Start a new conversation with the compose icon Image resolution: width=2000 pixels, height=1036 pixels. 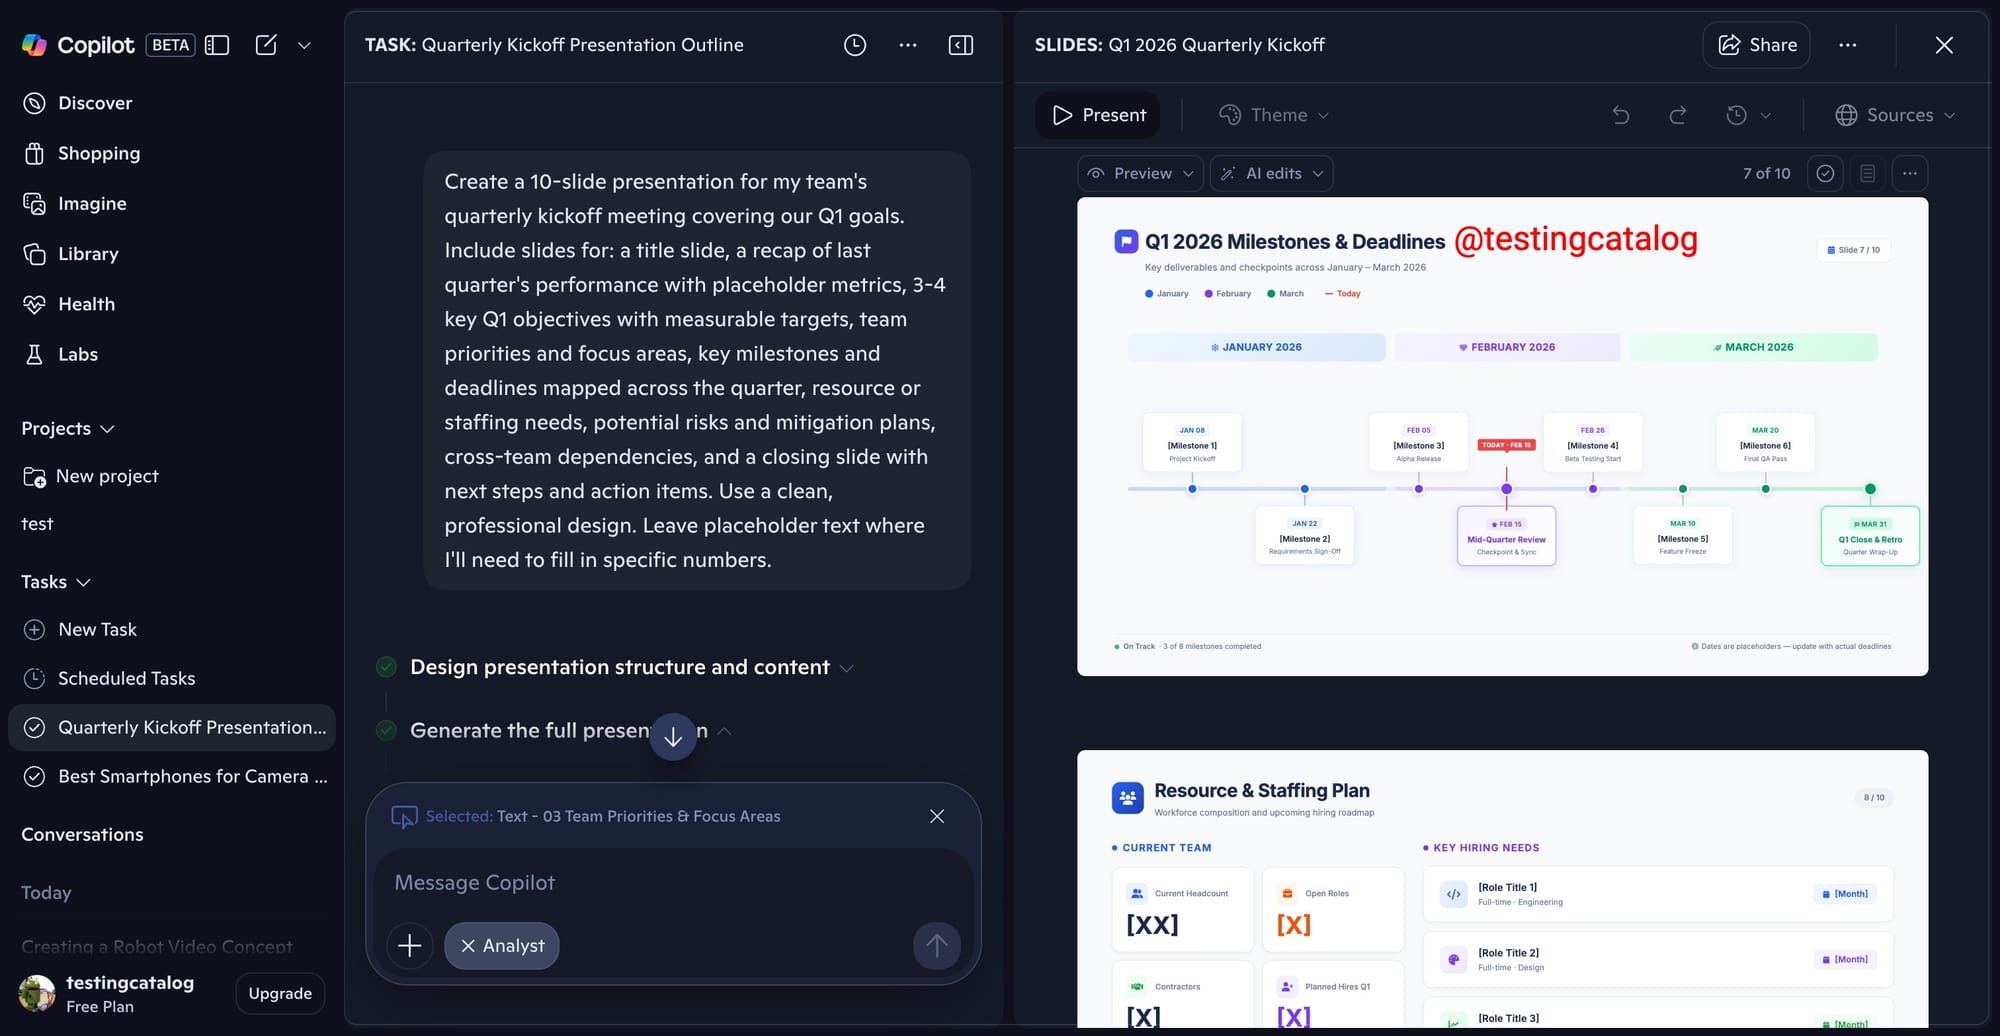[266, 45]
